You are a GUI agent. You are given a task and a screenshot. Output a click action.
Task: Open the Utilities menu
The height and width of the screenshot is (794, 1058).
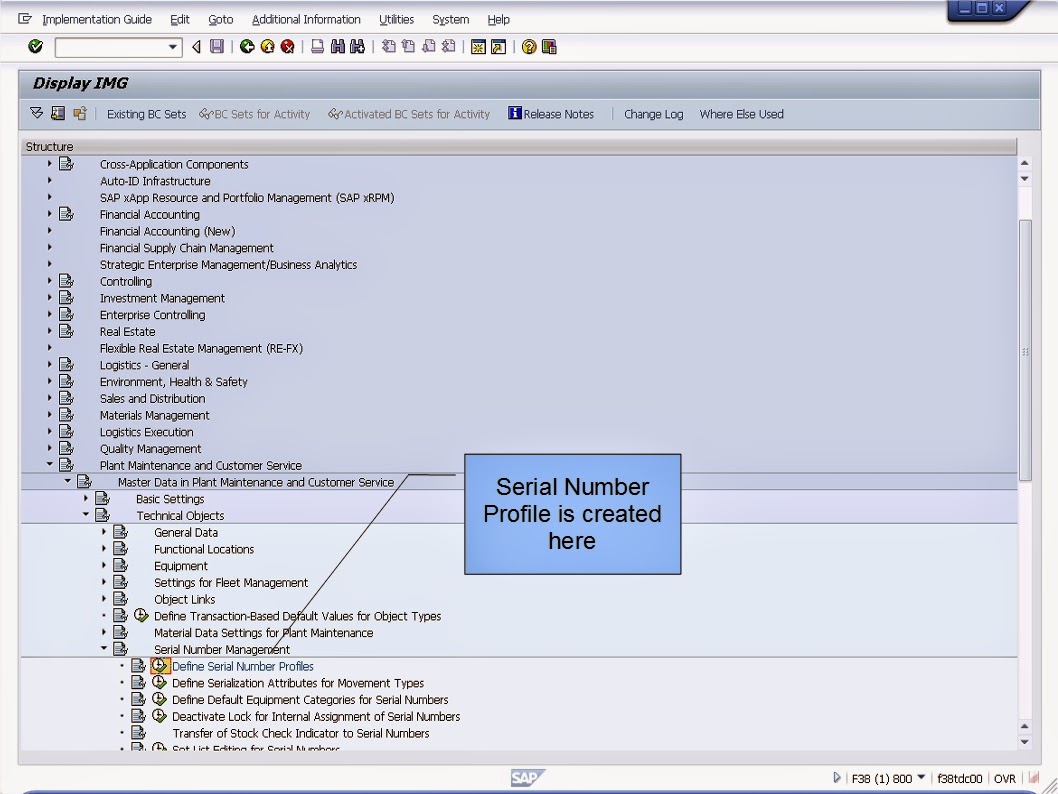pyautogui.click(x=396, y=19)
